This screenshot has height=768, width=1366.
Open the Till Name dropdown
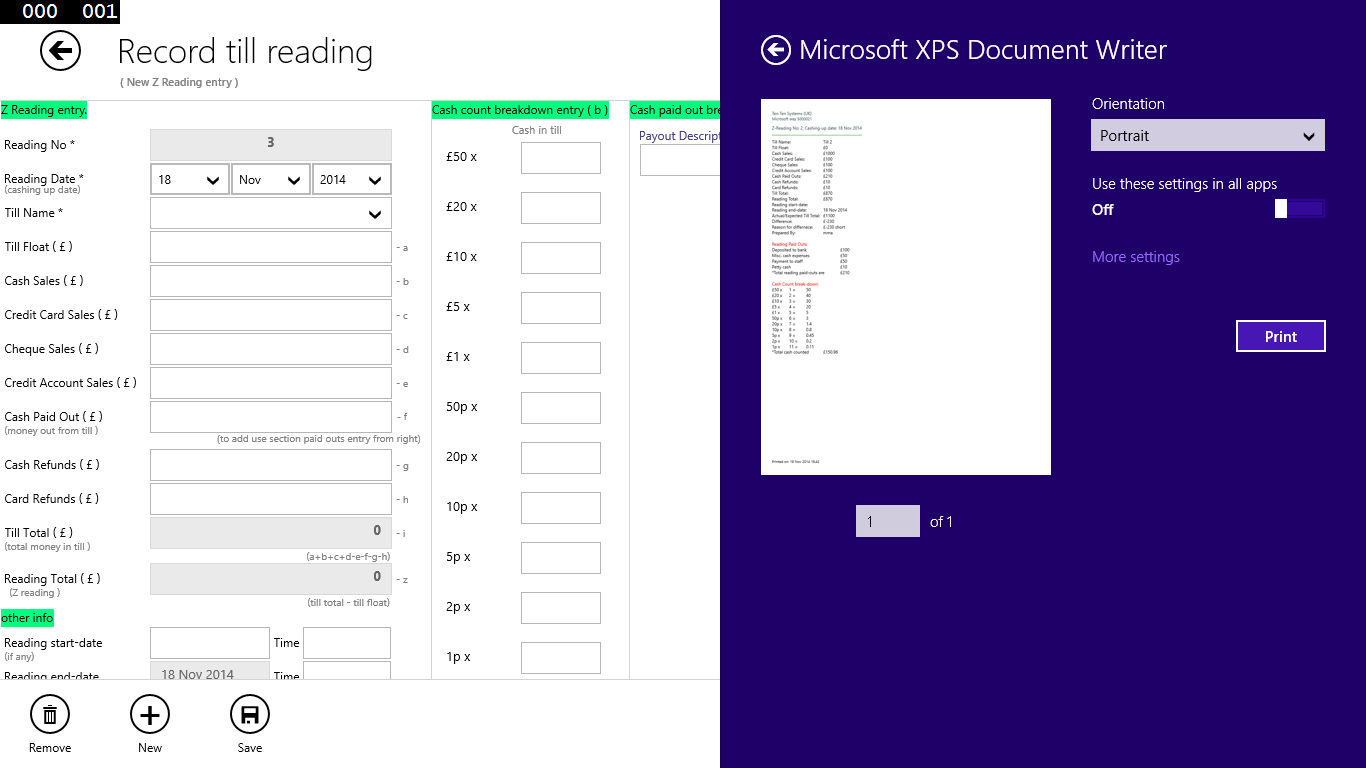tap(270, 213)
